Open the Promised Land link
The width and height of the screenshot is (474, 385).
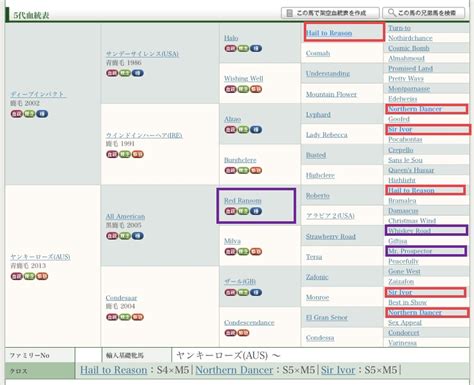(x=411, y=69)
